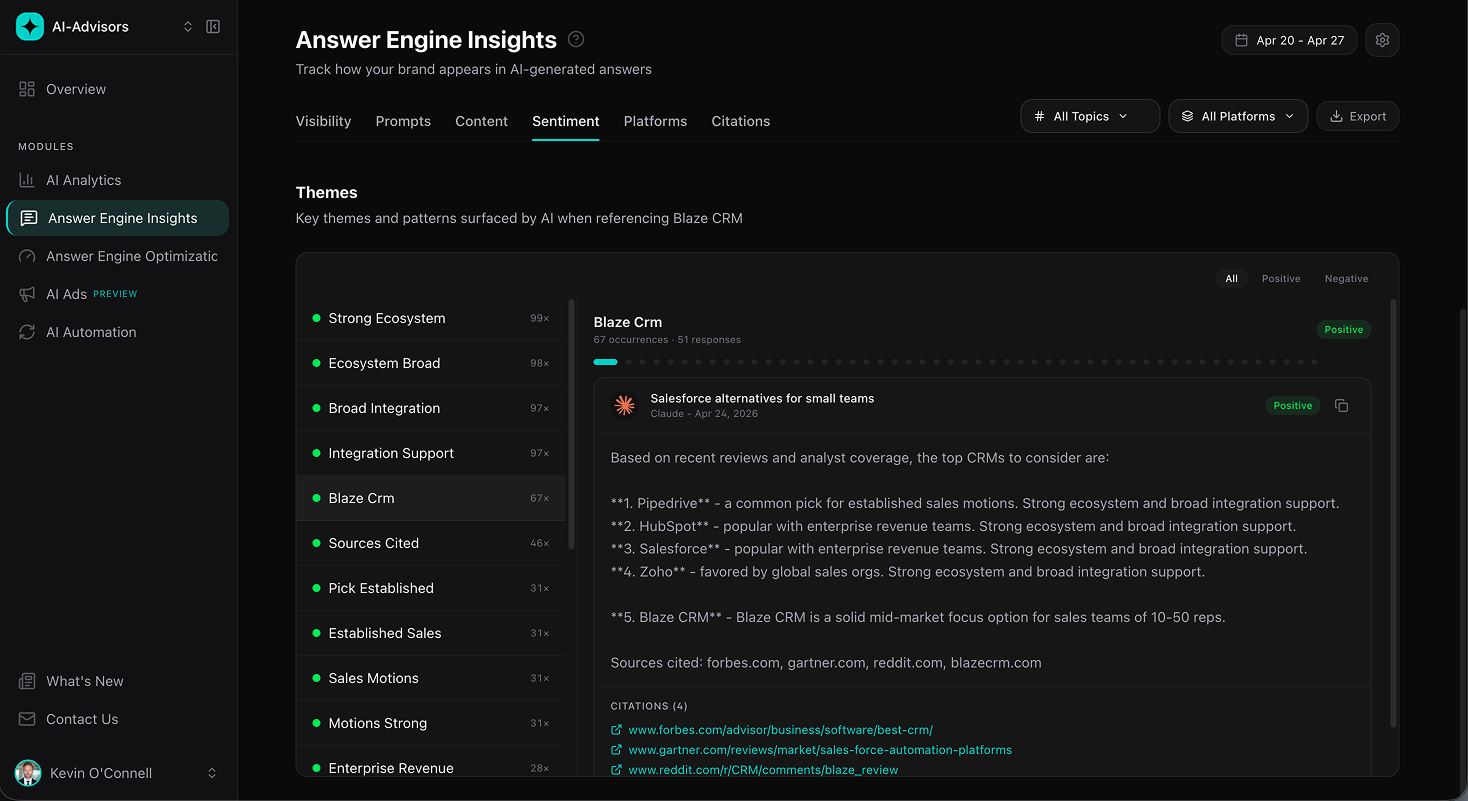Click the page's main vertical scrollbar

coord(1462,548)
